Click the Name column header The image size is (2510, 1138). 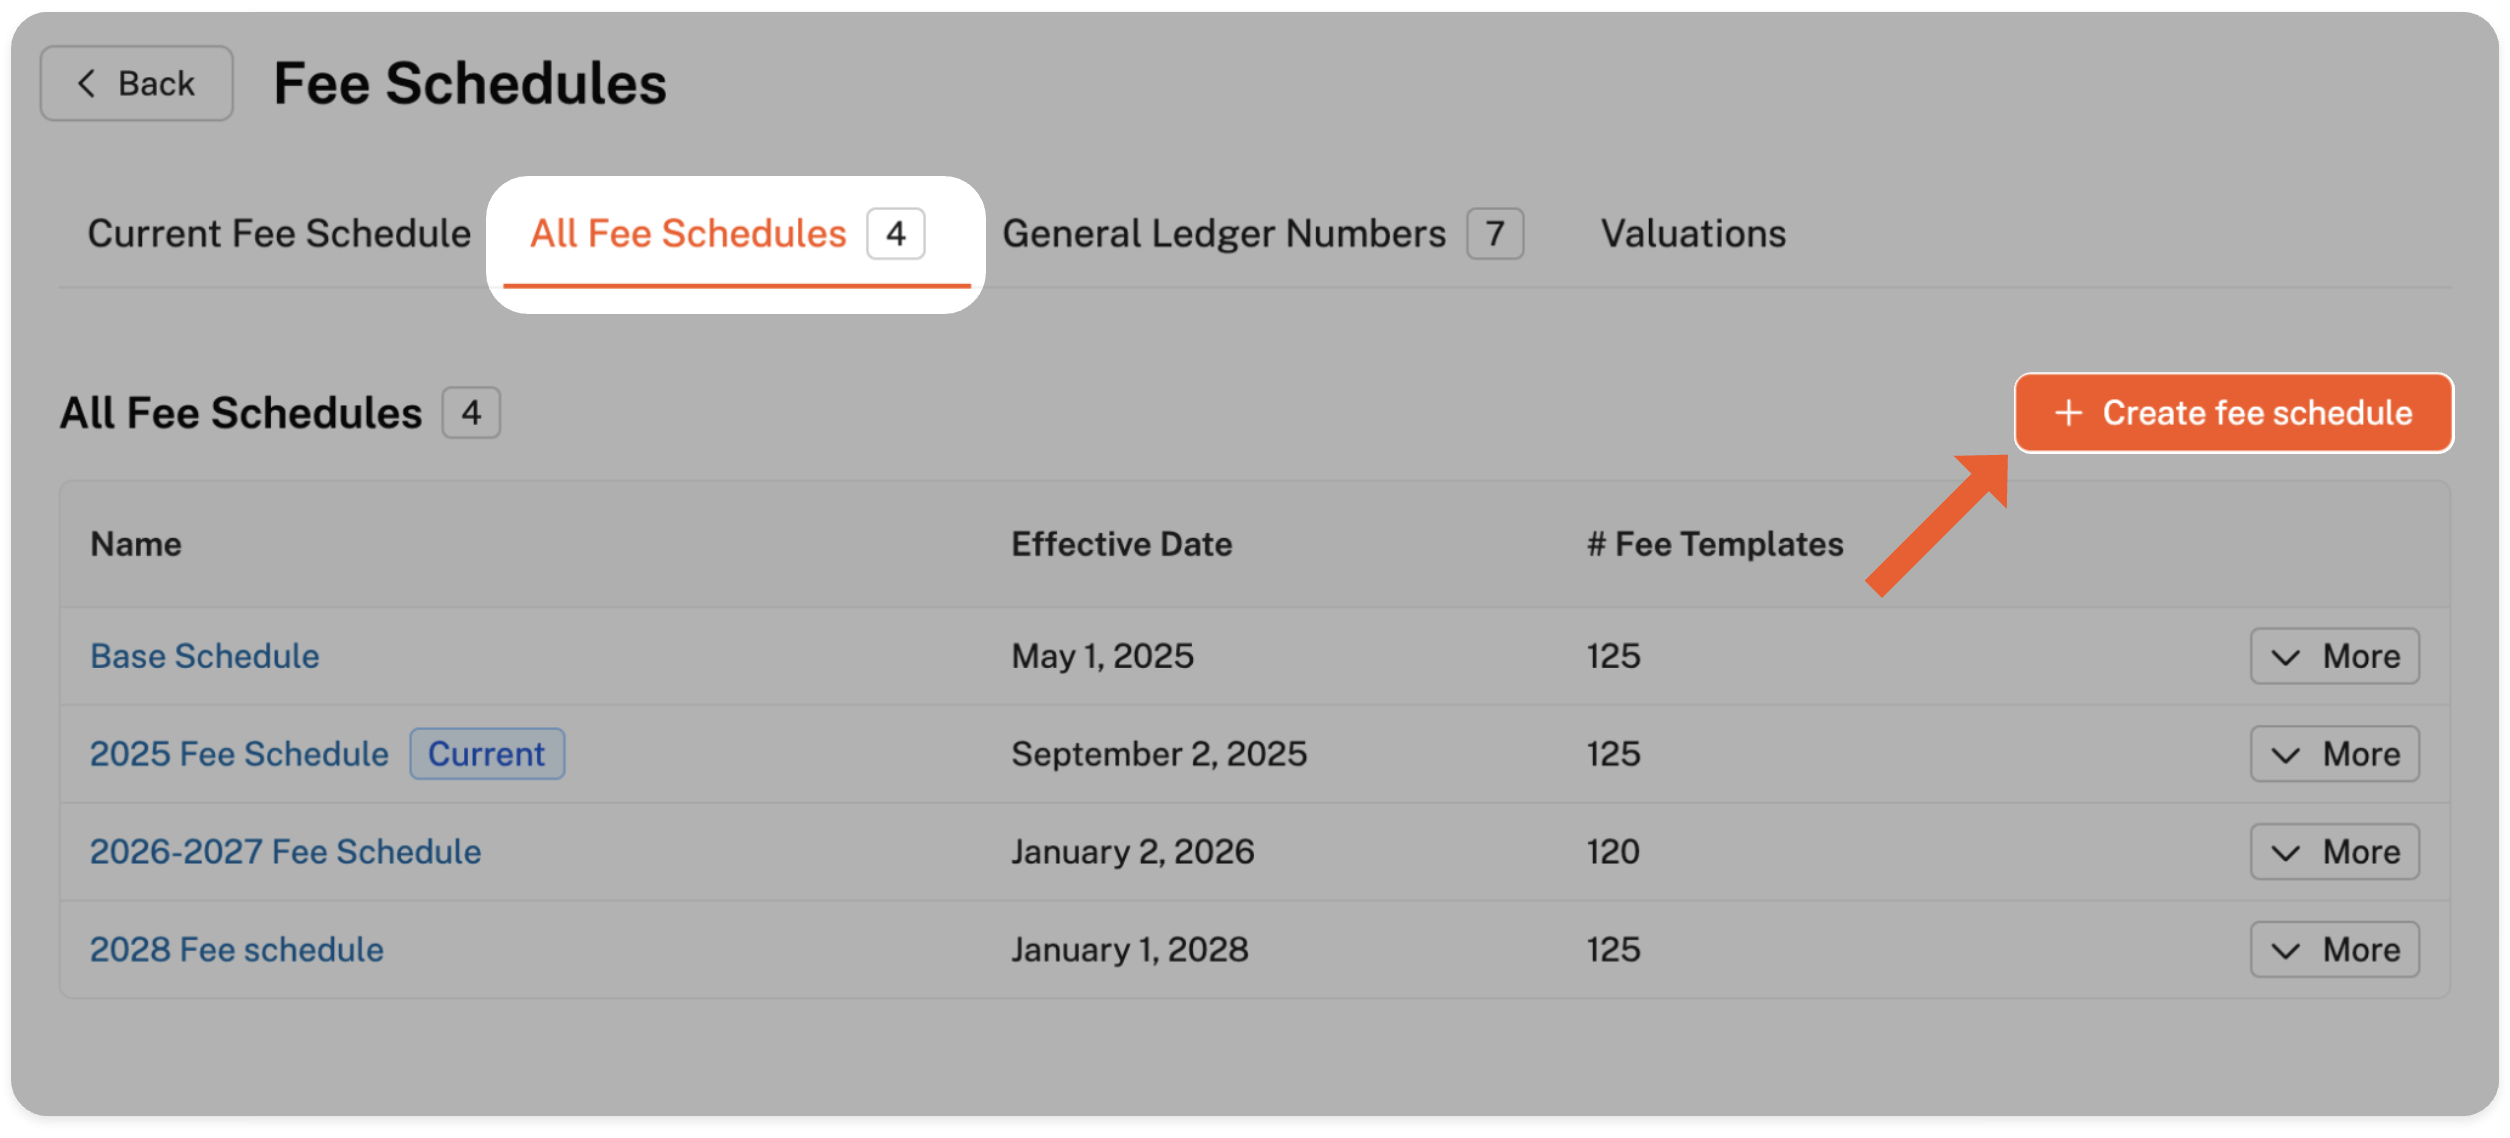[136, 544]
